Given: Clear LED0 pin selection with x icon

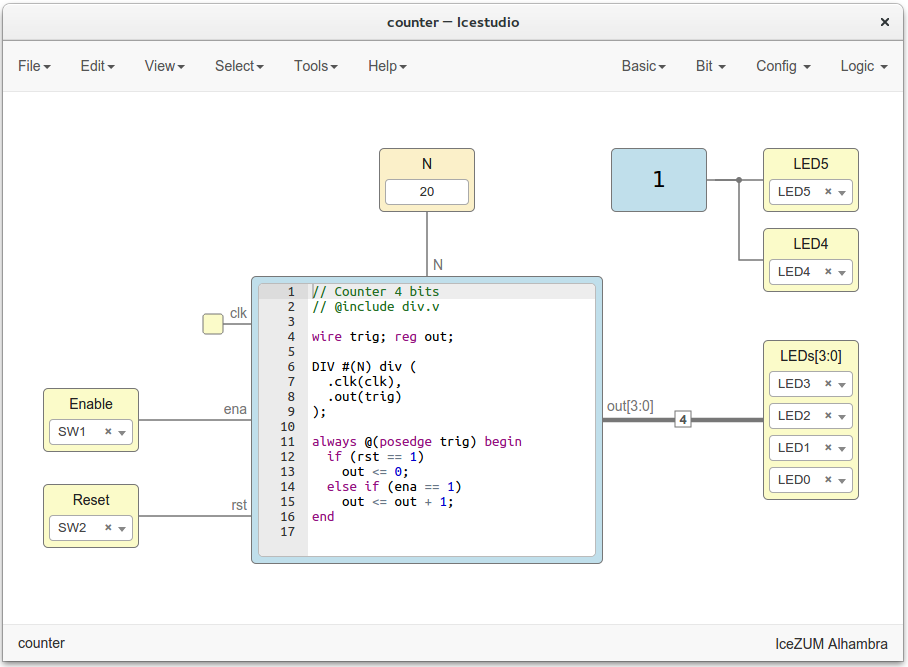Looking at the screenshot, I should (828, 479).
